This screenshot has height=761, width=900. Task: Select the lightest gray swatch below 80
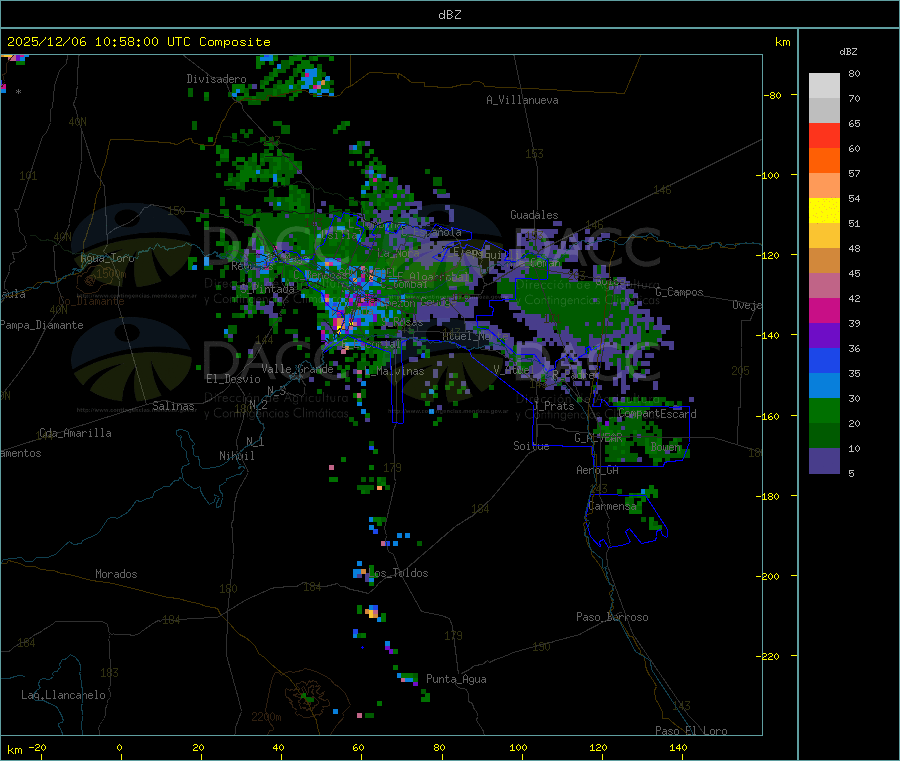coord(824,86)
